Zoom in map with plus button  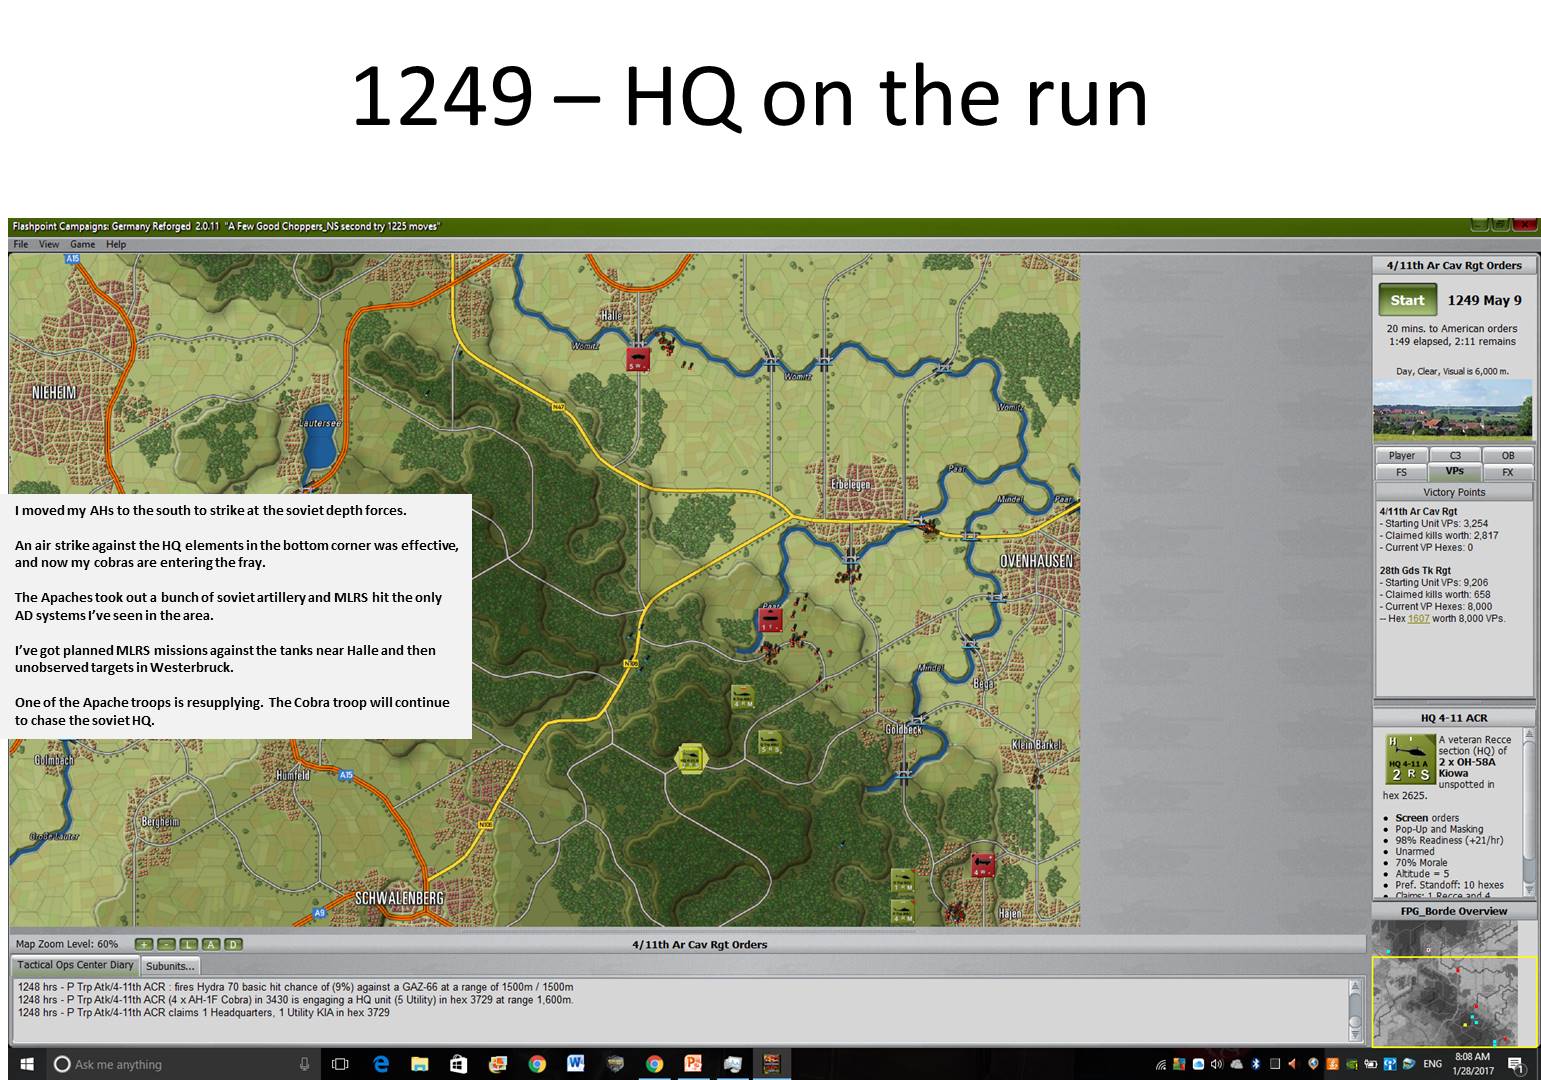144,944
